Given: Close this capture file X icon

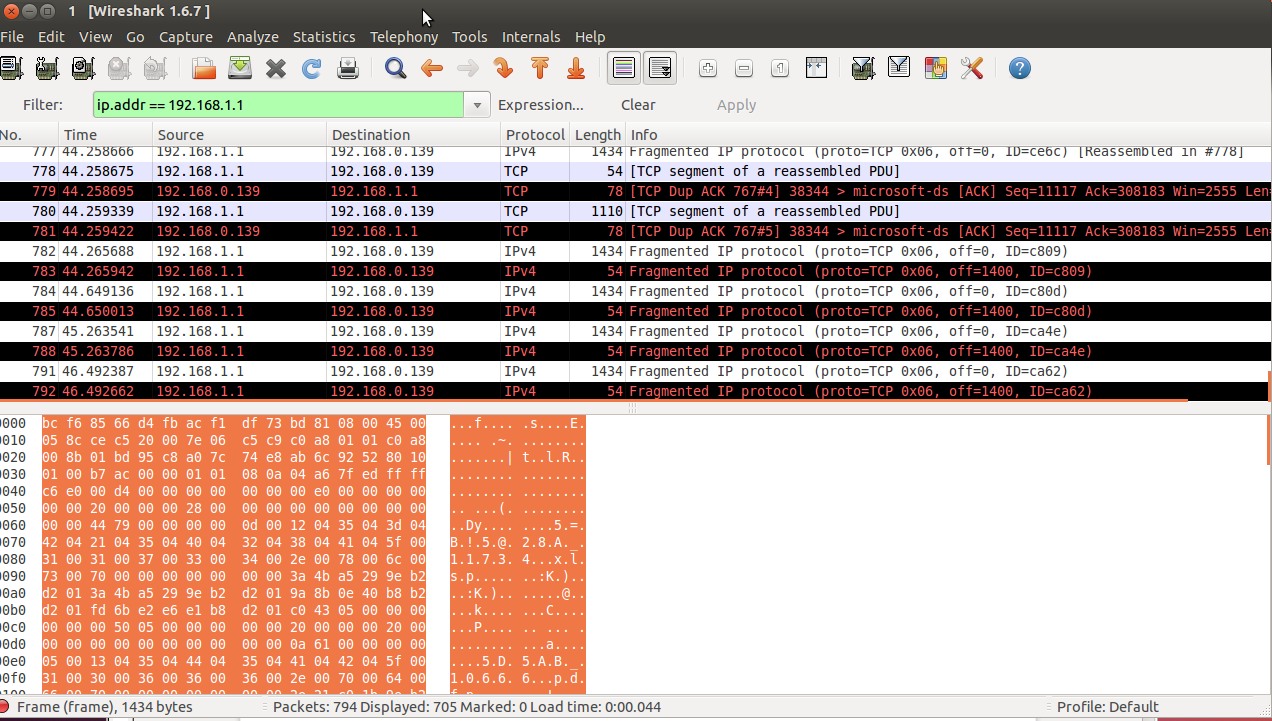Looking at the screenshot, I should pyautogui.click(x=276, y=68).
